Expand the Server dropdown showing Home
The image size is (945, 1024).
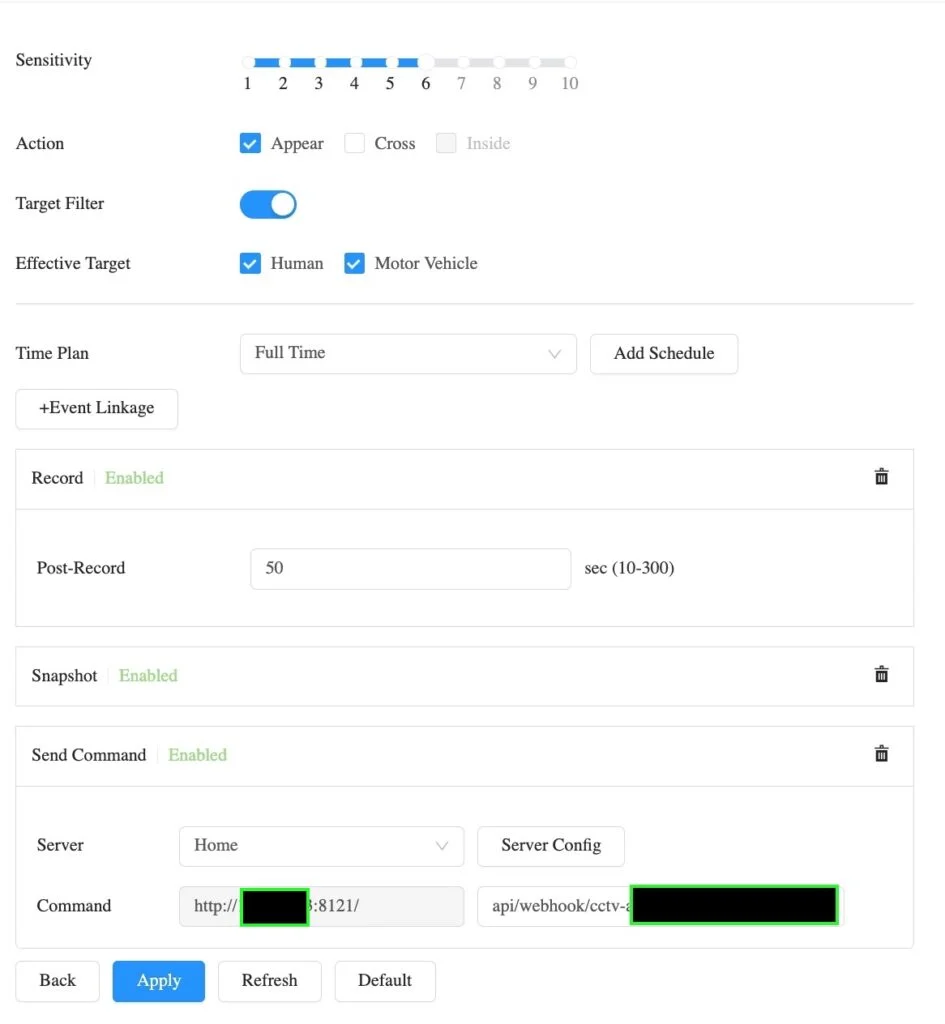tap(321, 846)
